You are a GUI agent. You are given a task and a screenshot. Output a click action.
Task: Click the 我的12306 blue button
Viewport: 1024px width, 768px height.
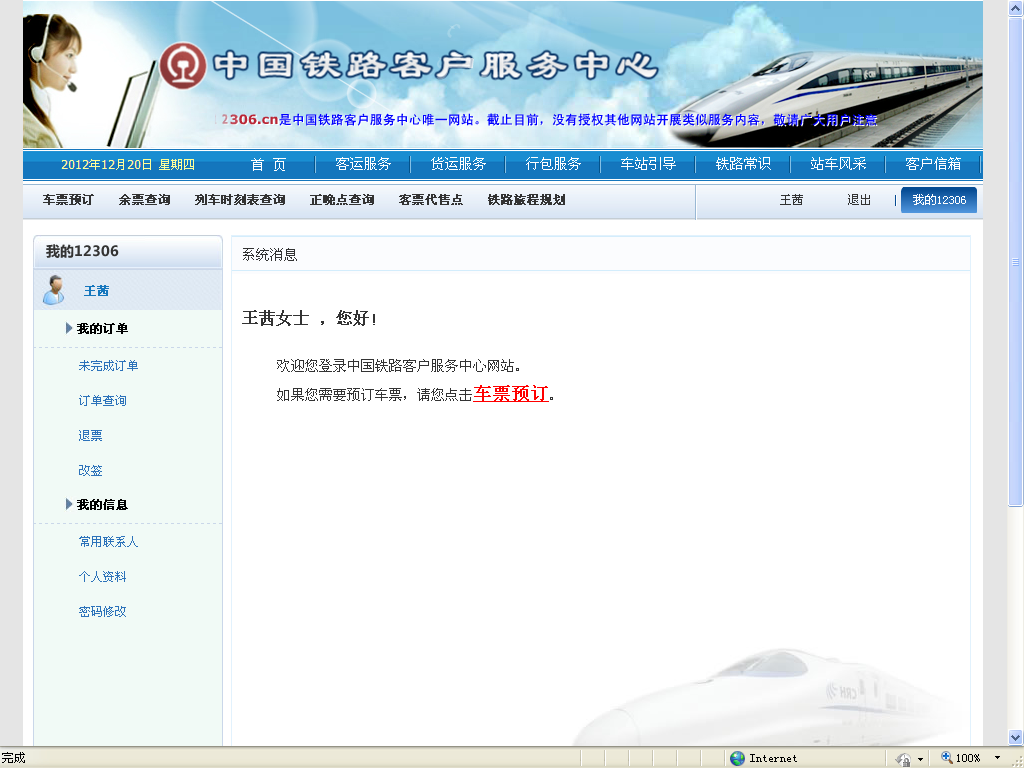click(939, 200)
